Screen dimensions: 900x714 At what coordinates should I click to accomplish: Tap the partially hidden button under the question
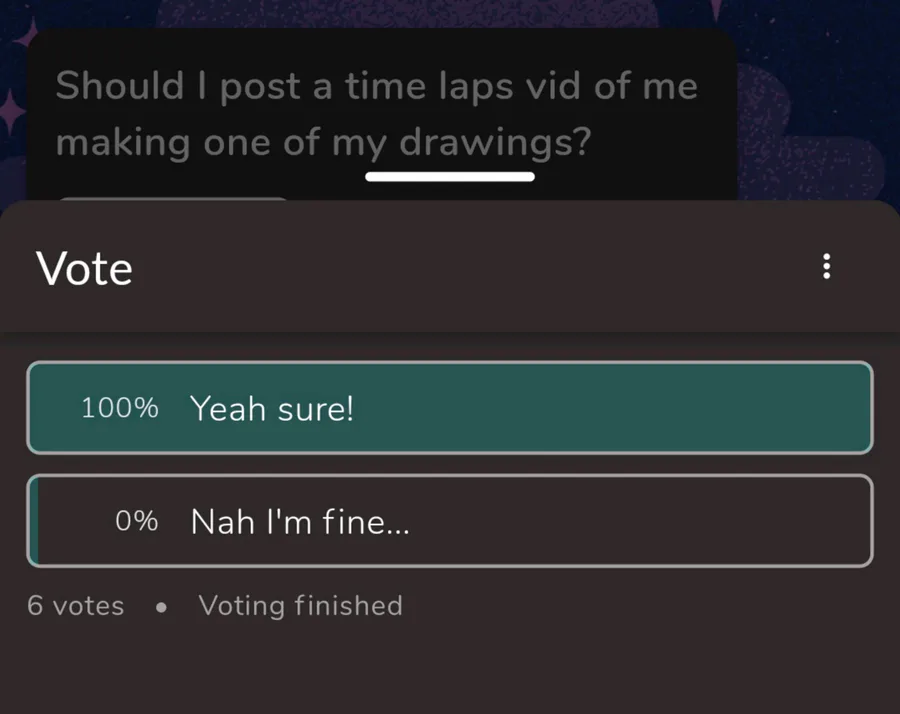[x=172, y=199]
